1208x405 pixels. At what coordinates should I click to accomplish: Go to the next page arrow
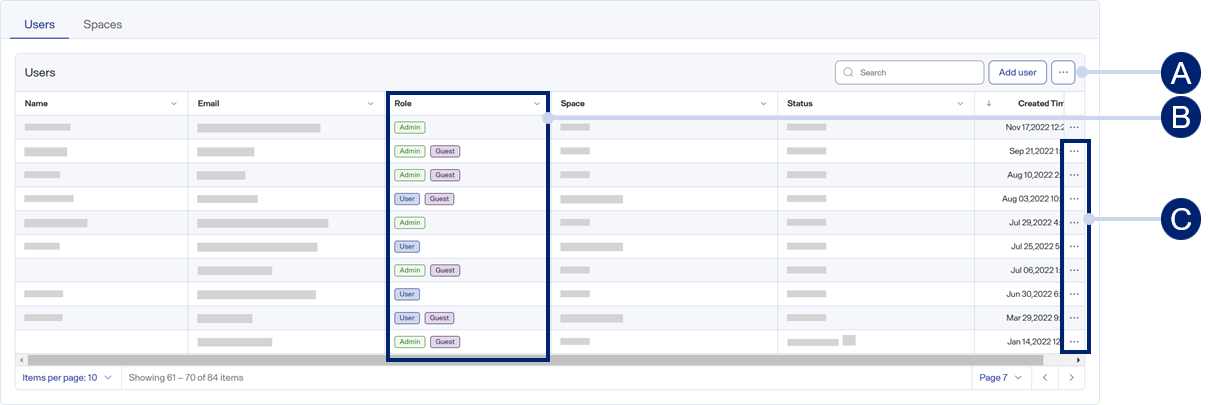(1071, 378)
